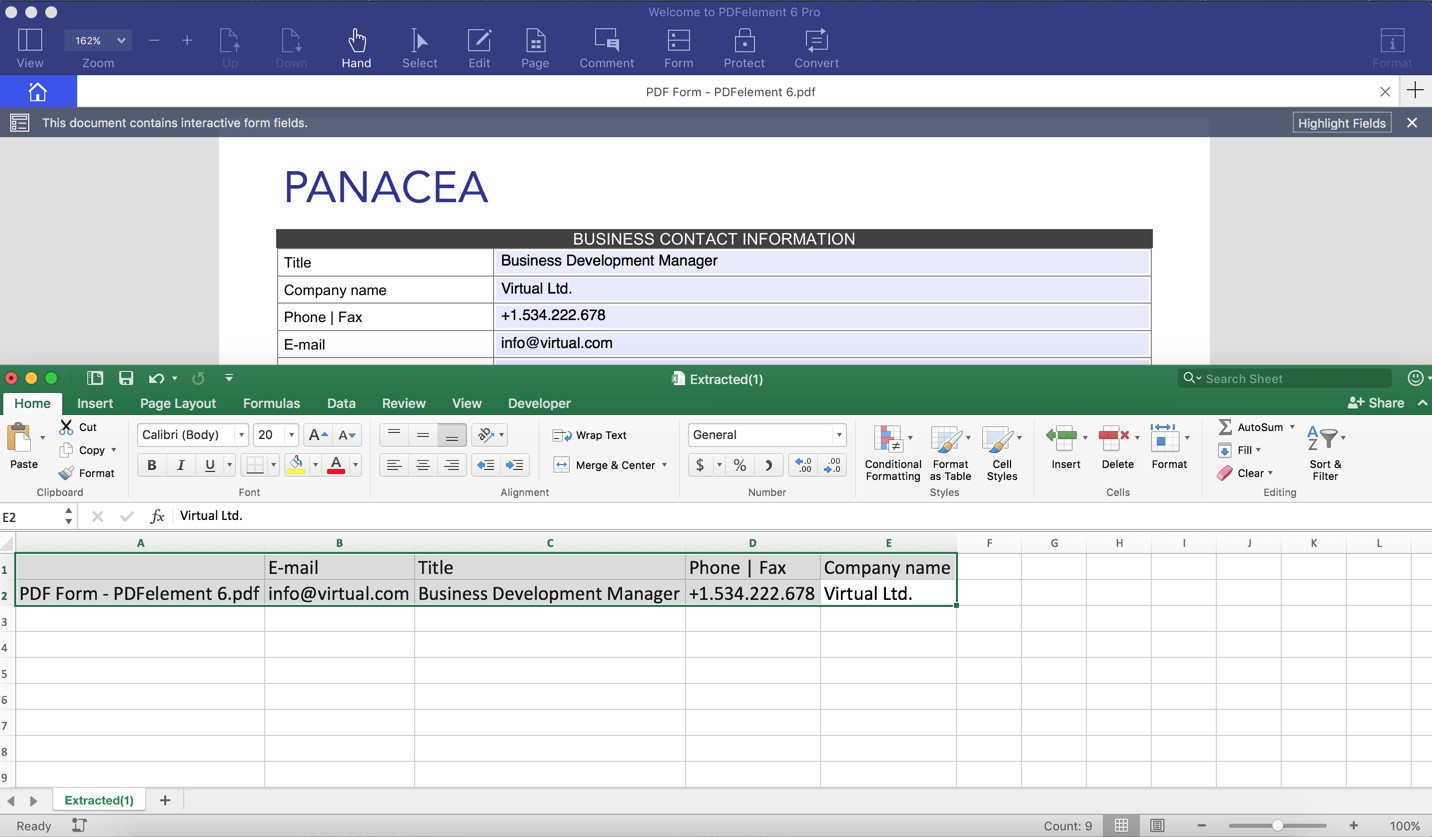
Task: Click the Protect lock icon
Action: [x=744, y=41]
